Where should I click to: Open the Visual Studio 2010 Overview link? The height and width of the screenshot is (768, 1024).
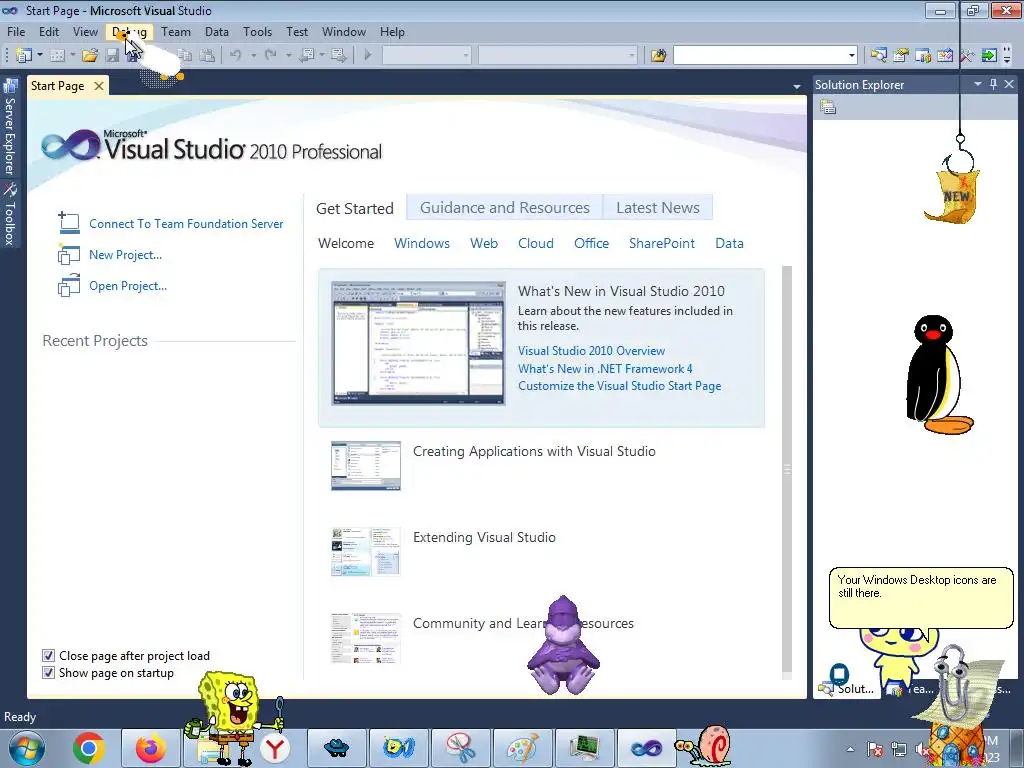(x=591, y=351)
